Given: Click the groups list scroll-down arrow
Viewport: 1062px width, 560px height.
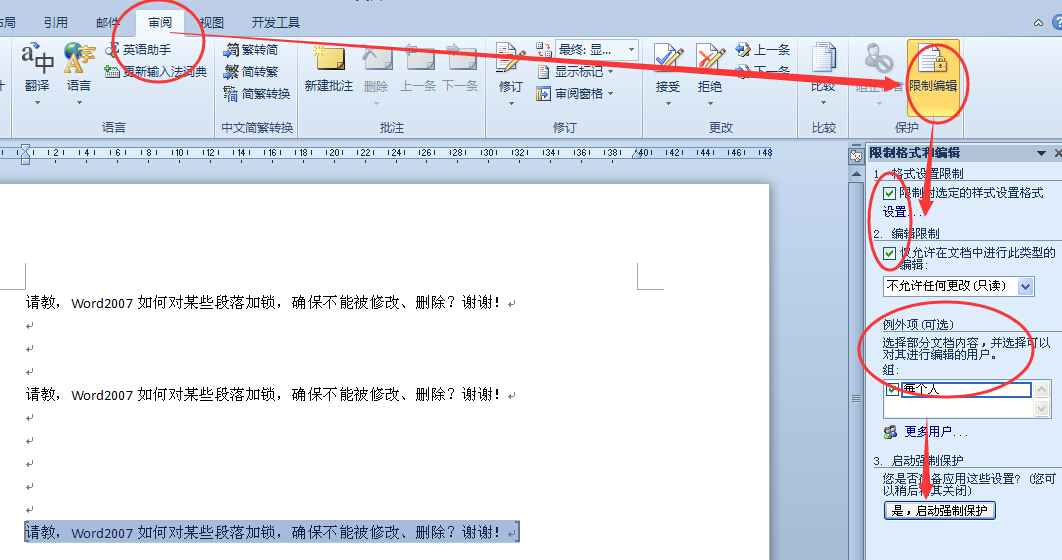Looking at the screenshot, I should [1042, 409].
